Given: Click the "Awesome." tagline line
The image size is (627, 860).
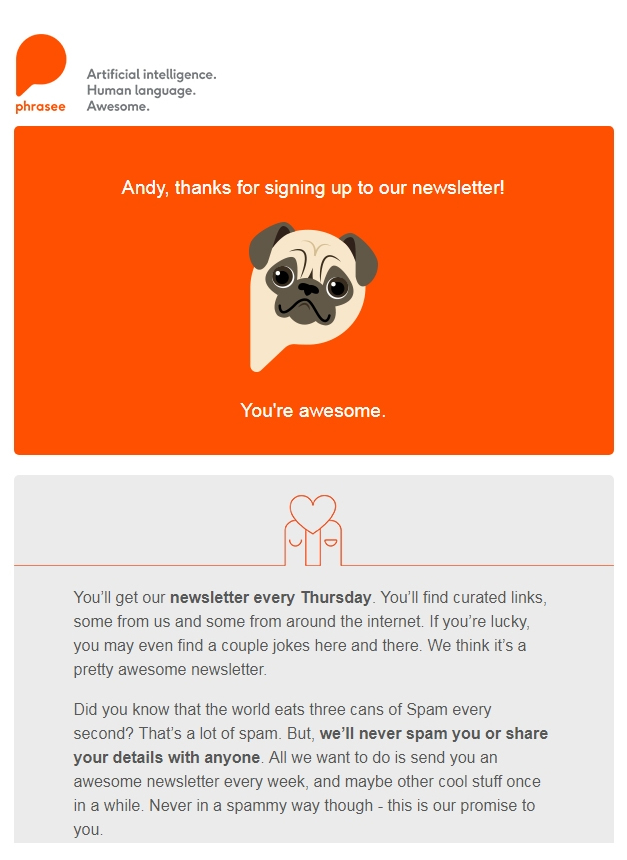Looking at the screenshot, I should point(118,106).
